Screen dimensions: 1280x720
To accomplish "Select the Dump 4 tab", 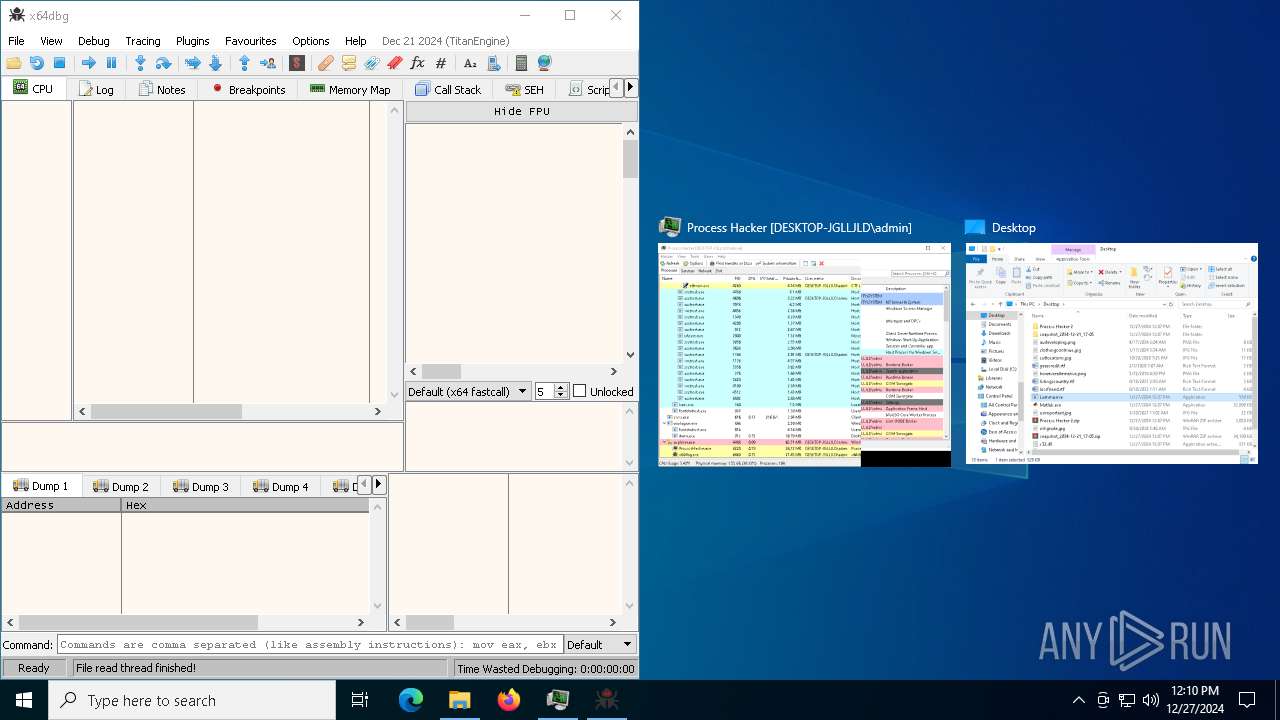I will pyautogui.click(x=281, y=486).
